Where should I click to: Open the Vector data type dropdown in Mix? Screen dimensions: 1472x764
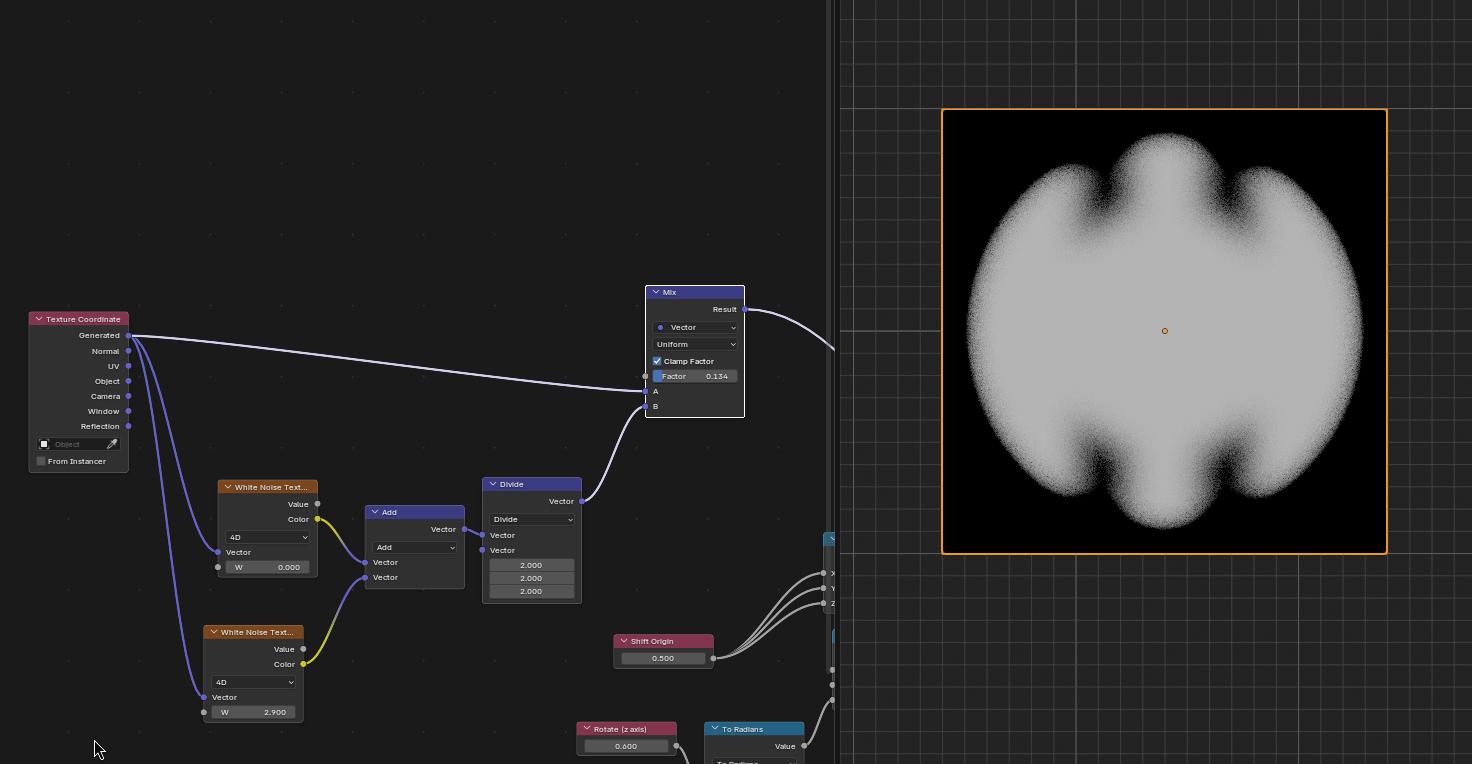tap(695, 327)
